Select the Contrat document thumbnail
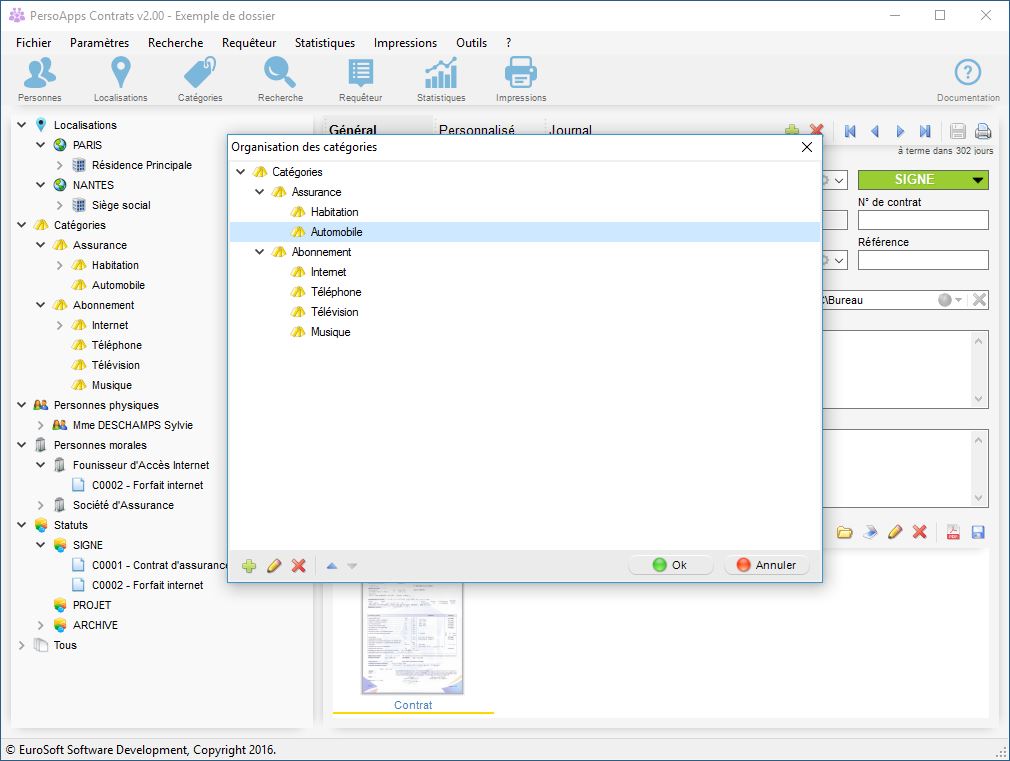The image size is (1010, 761). click(413, 640)
